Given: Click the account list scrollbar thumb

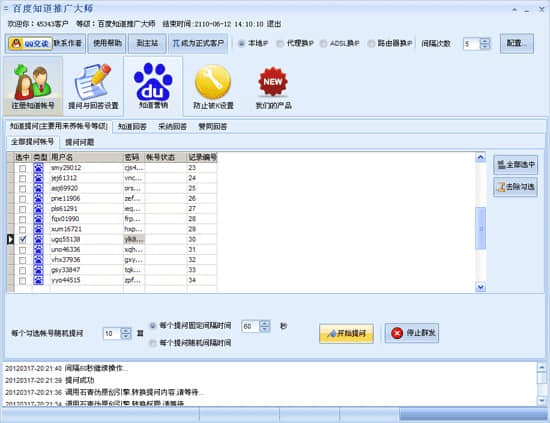Looking at the screenshot, I should tap(481, 228).
